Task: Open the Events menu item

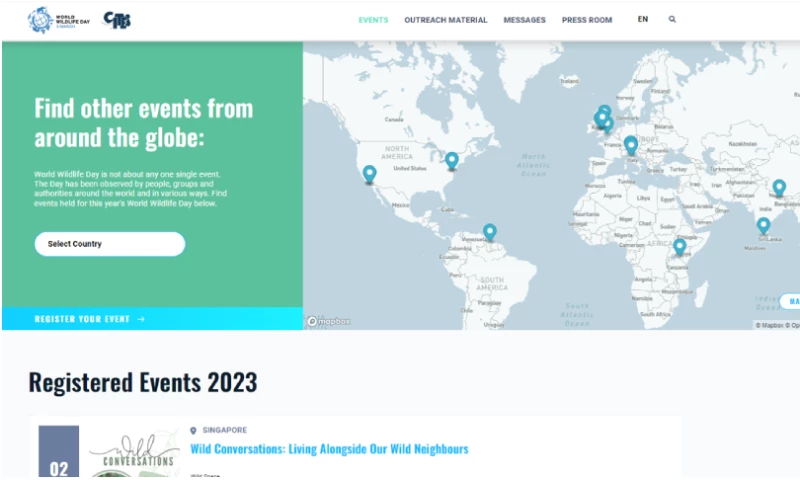Action: (373, 20)
